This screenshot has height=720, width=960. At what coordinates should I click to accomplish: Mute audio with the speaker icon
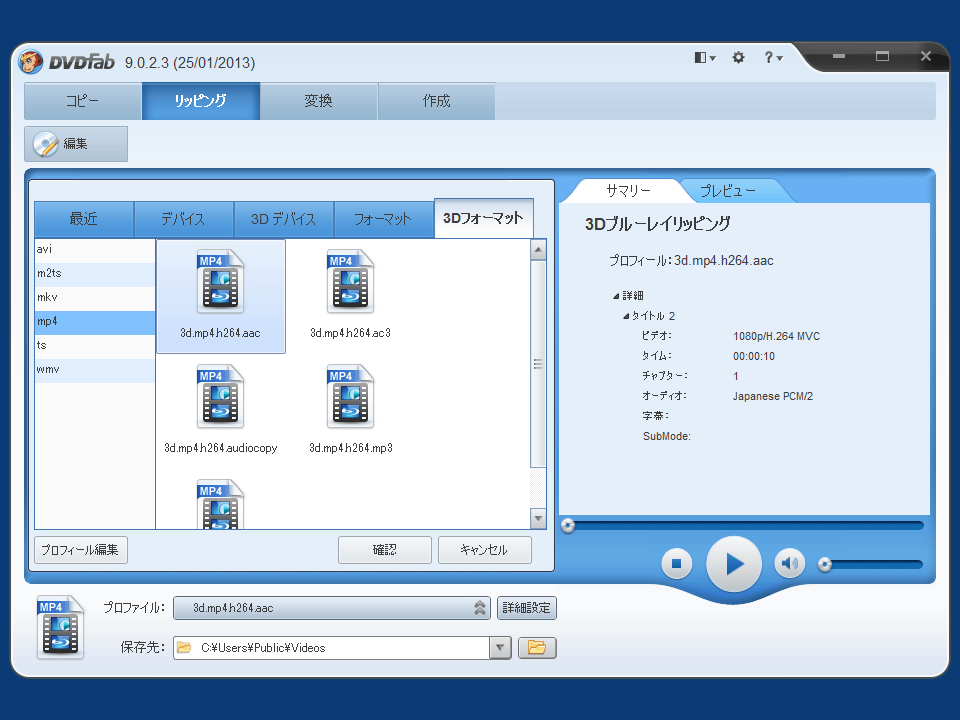click(790, 563)
